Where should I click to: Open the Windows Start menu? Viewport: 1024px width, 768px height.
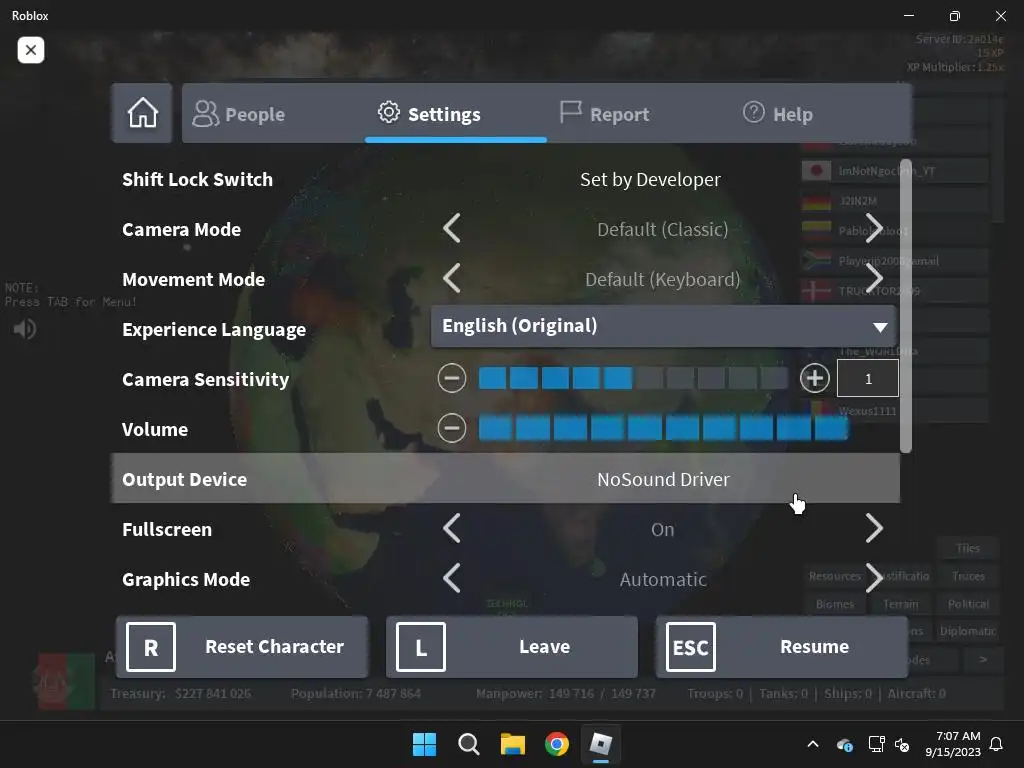(424, 744)
